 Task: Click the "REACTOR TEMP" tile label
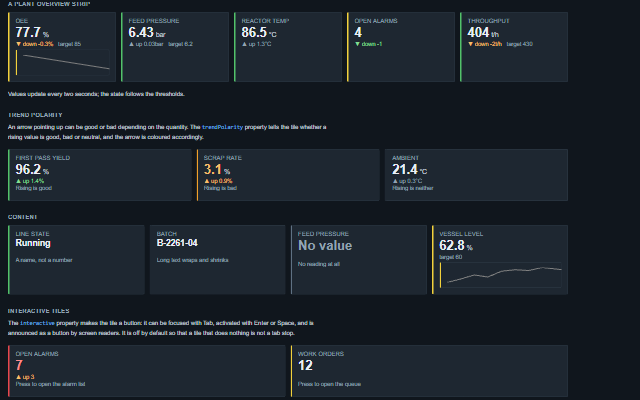click(x=265, y=21)
